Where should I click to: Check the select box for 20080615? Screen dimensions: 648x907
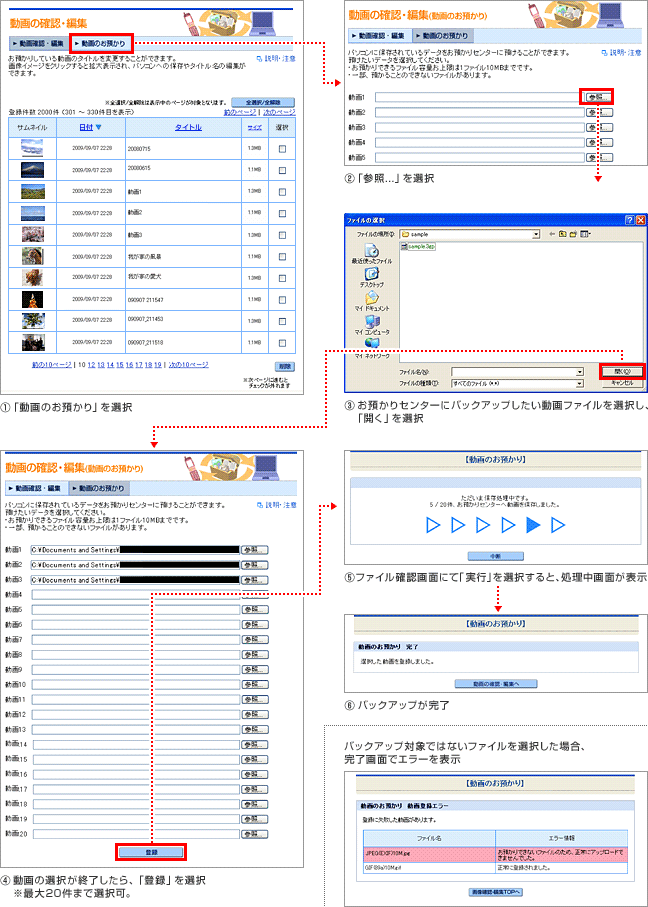(x=282, y=170)
